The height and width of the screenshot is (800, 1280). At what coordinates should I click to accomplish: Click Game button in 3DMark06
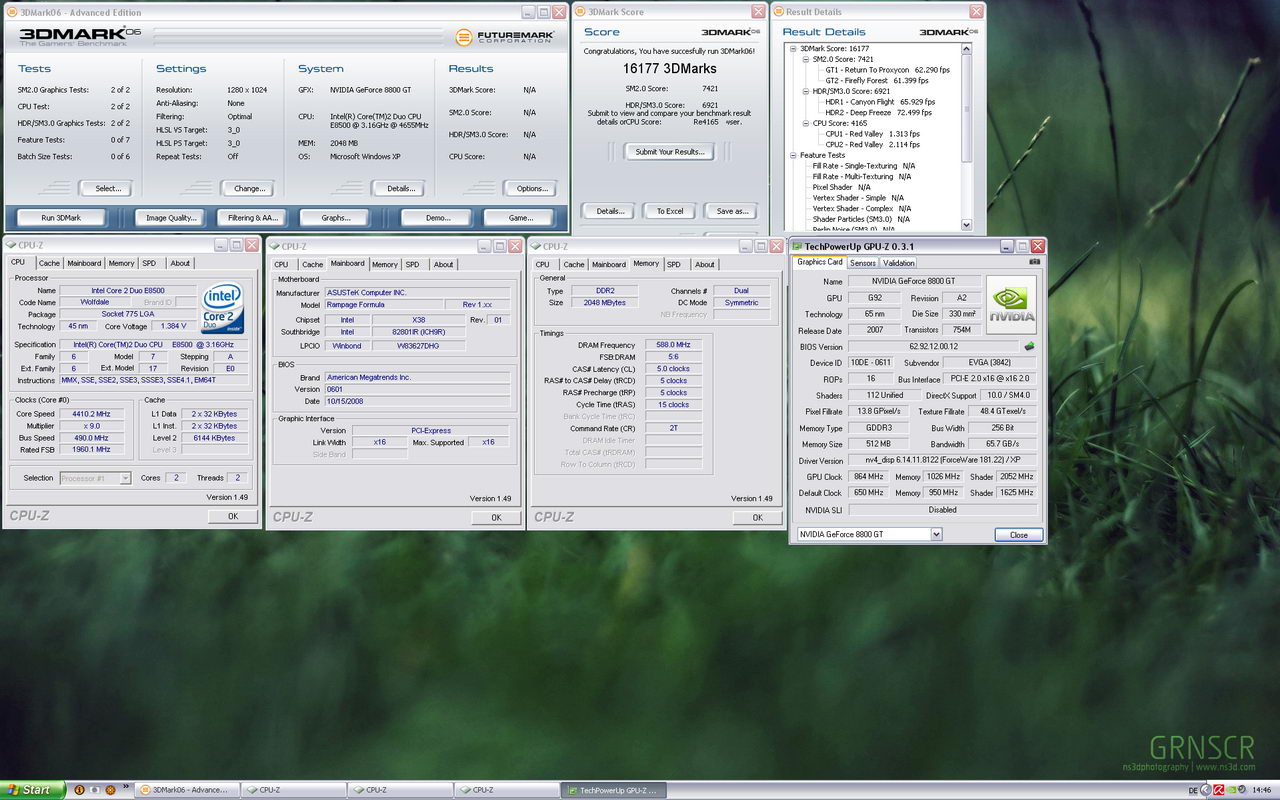pos(518,217)
